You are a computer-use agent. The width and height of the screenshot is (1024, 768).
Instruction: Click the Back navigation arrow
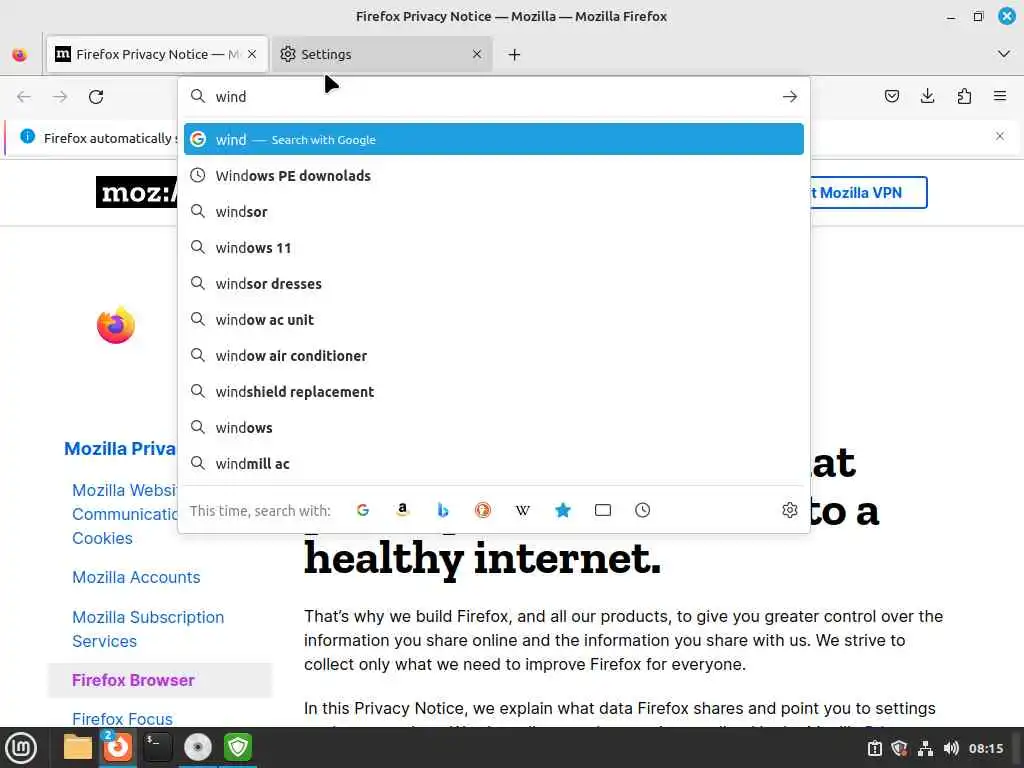[x=24, y=97]
